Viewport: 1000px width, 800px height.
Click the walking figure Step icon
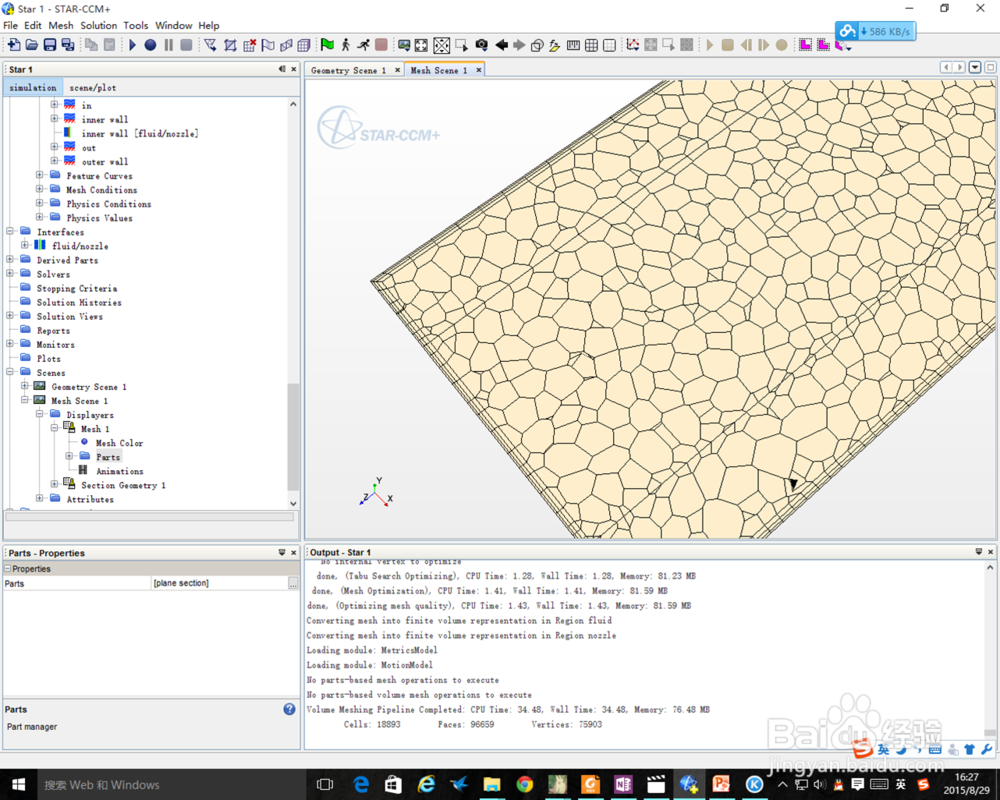click(x=345, y=45)
